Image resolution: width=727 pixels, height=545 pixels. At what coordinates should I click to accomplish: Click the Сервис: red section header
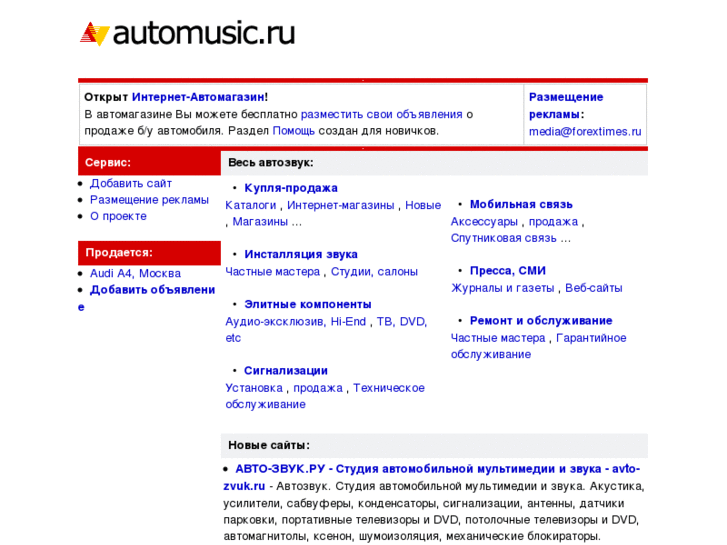pyautogui.click(x=149, y=162)
